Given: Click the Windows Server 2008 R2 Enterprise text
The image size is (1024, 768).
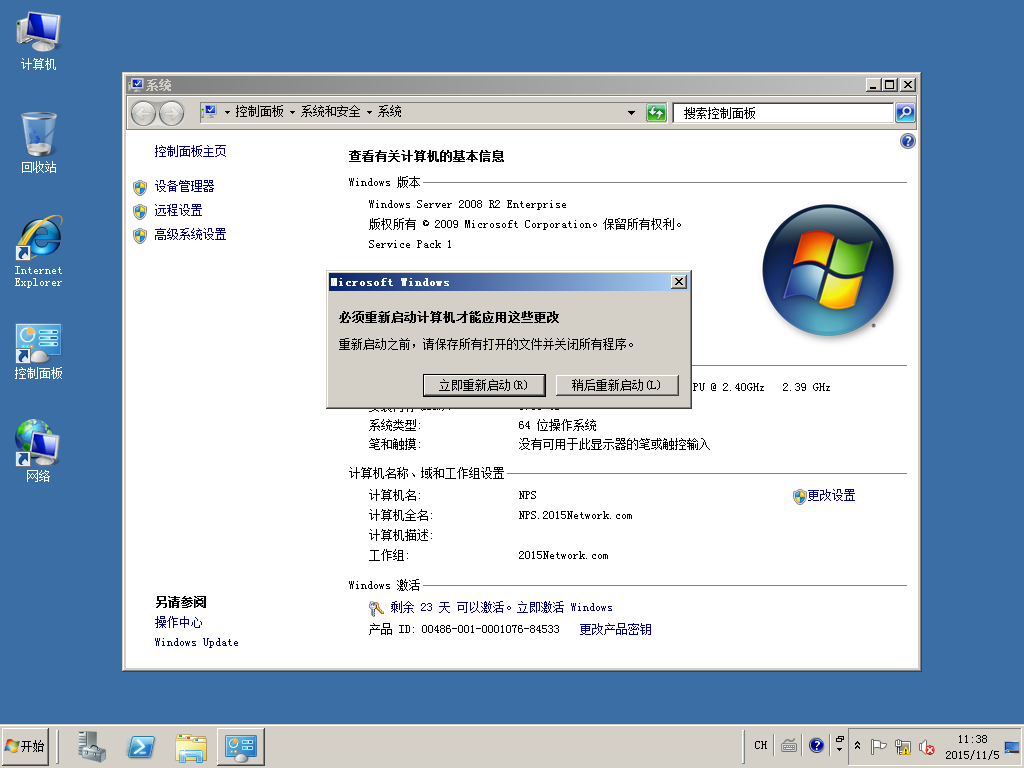Looking at the screenshot, I should tap(467, 204).
